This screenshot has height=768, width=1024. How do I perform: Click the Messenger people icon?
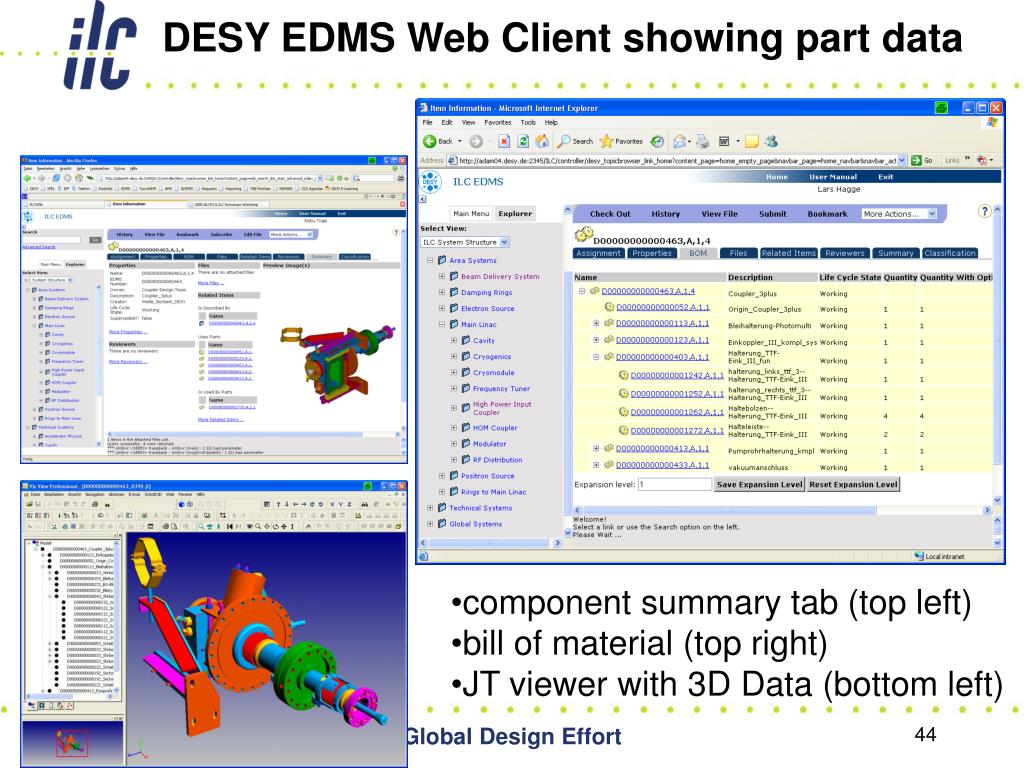771,141
